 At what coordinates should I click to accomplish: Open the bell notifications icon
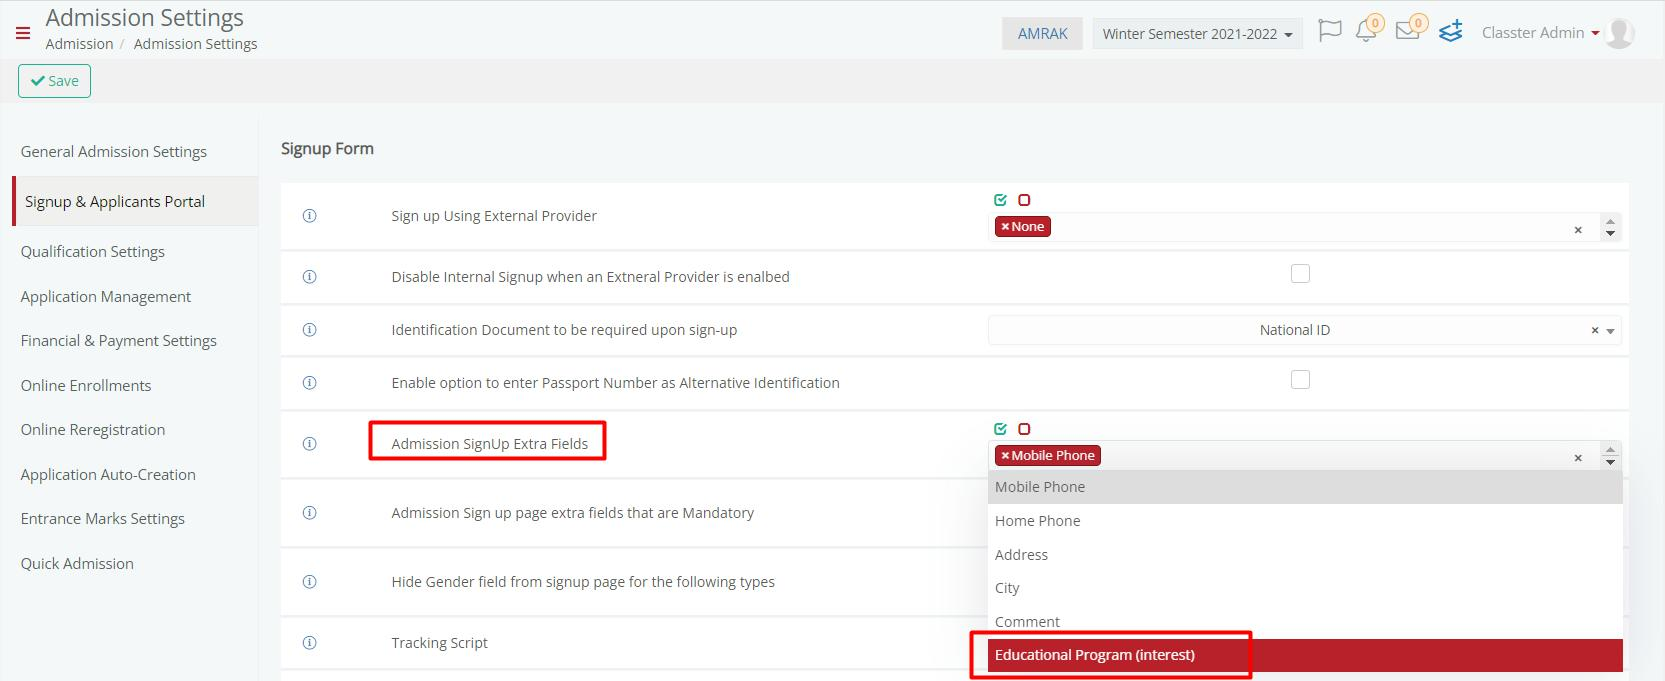(1366, 31)
